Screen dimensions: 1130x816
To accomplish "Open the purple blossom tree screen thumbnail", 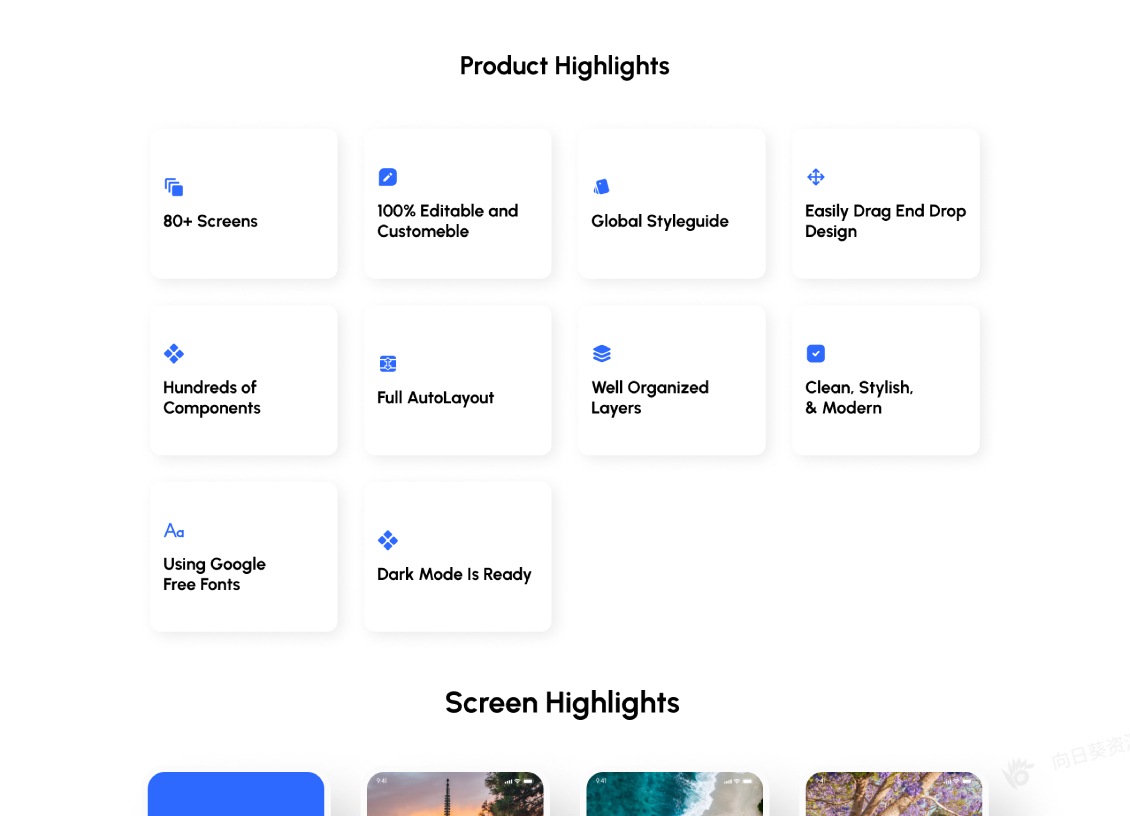I will pyautogui.click(x=894, y=794).
